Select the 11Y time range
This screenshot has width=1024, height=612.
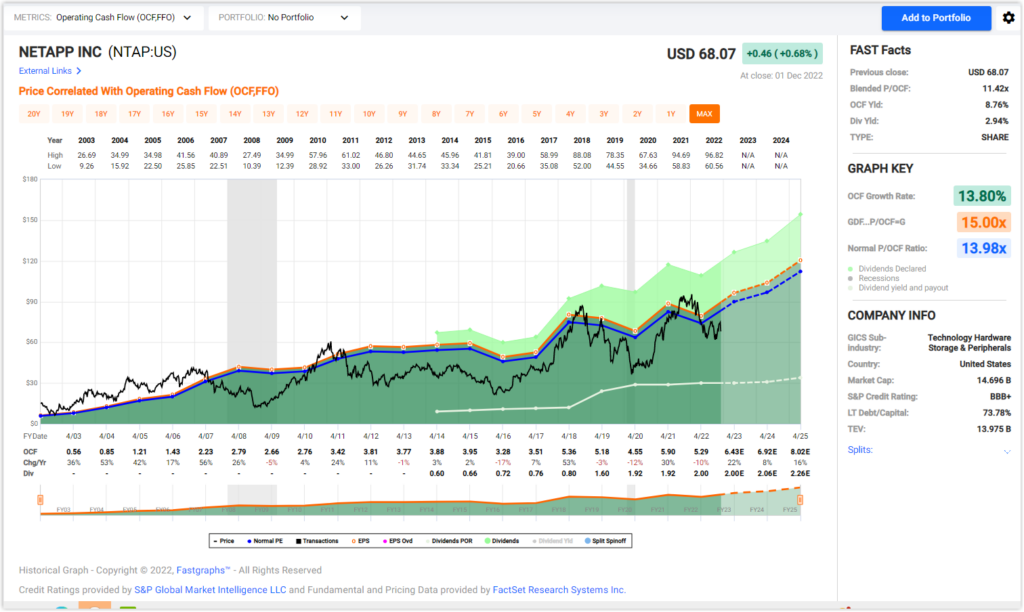click(336, 114)
